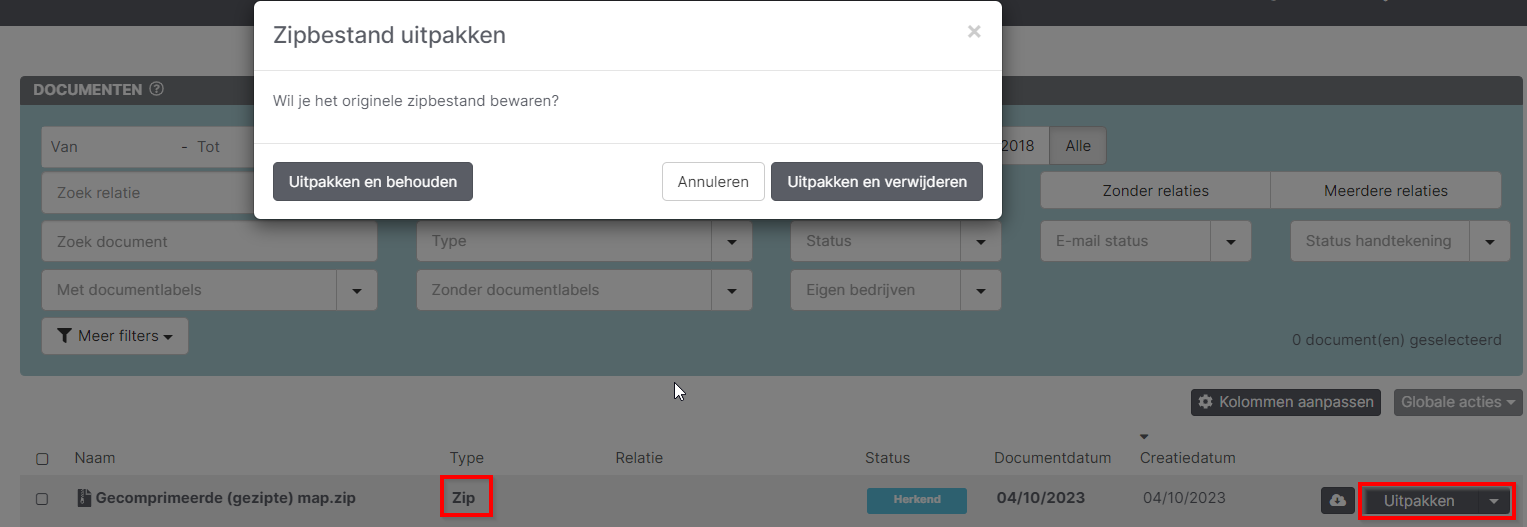Open the E-mail status dropdown

(x=1230, y=241)
